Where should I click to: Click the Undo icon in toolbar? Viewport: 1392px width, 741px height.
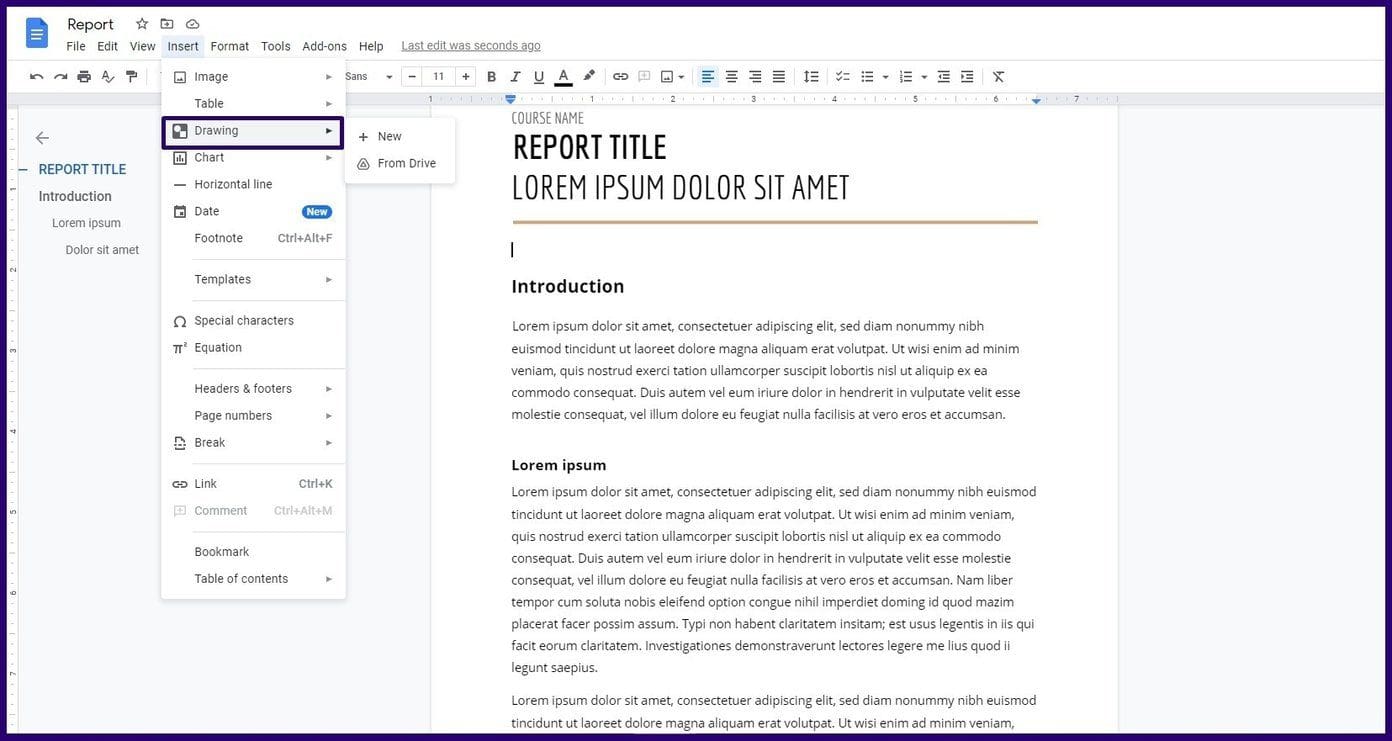[x=36, y=77]
